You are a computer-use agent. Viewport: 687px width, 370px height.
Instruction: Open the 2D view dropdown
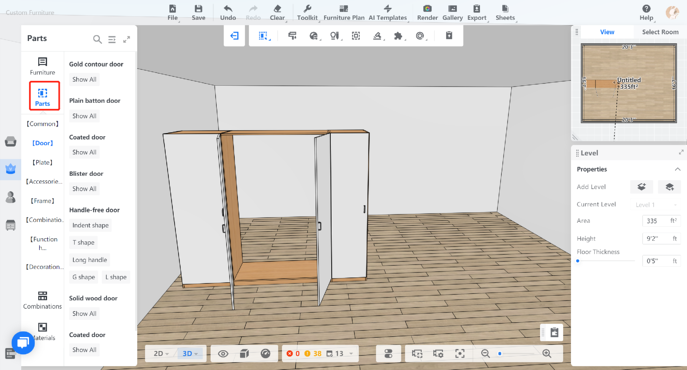161,353
